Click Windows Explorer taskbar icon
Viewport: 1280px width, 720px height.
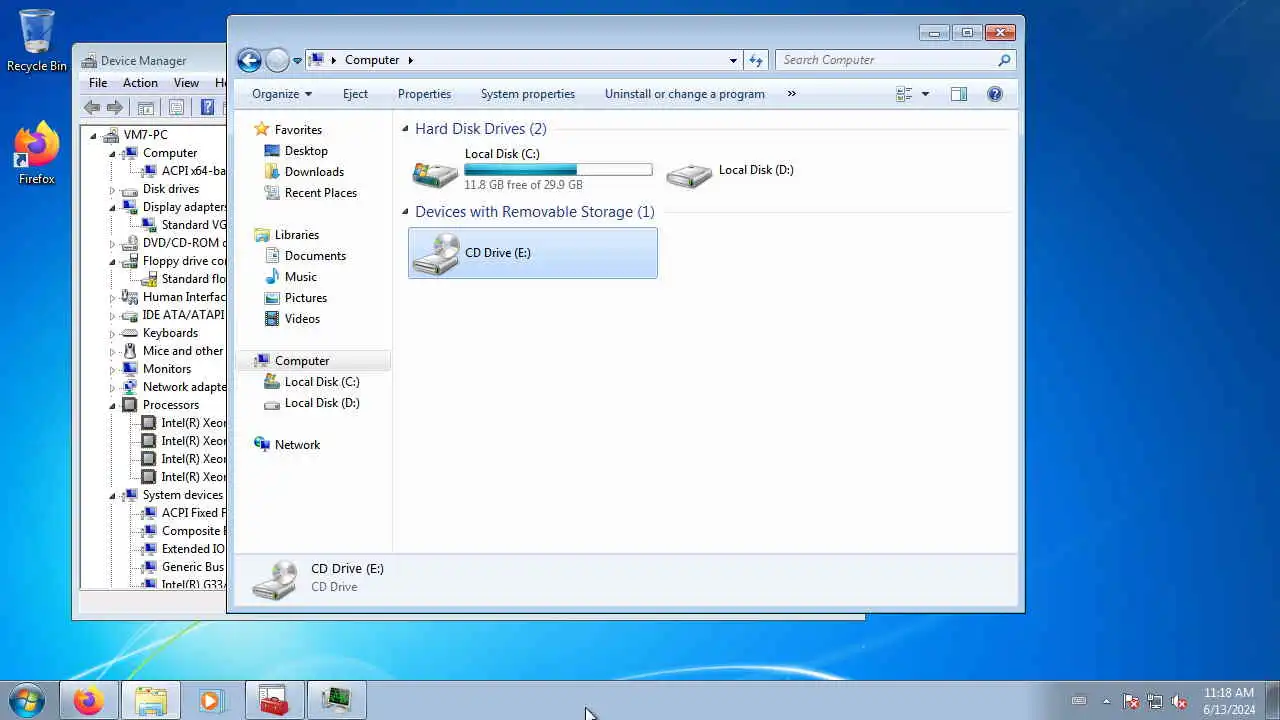coord(151,701)
